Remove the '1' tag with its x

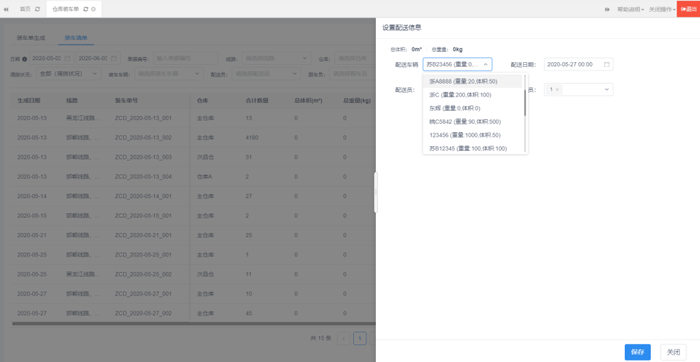[557, 89]
